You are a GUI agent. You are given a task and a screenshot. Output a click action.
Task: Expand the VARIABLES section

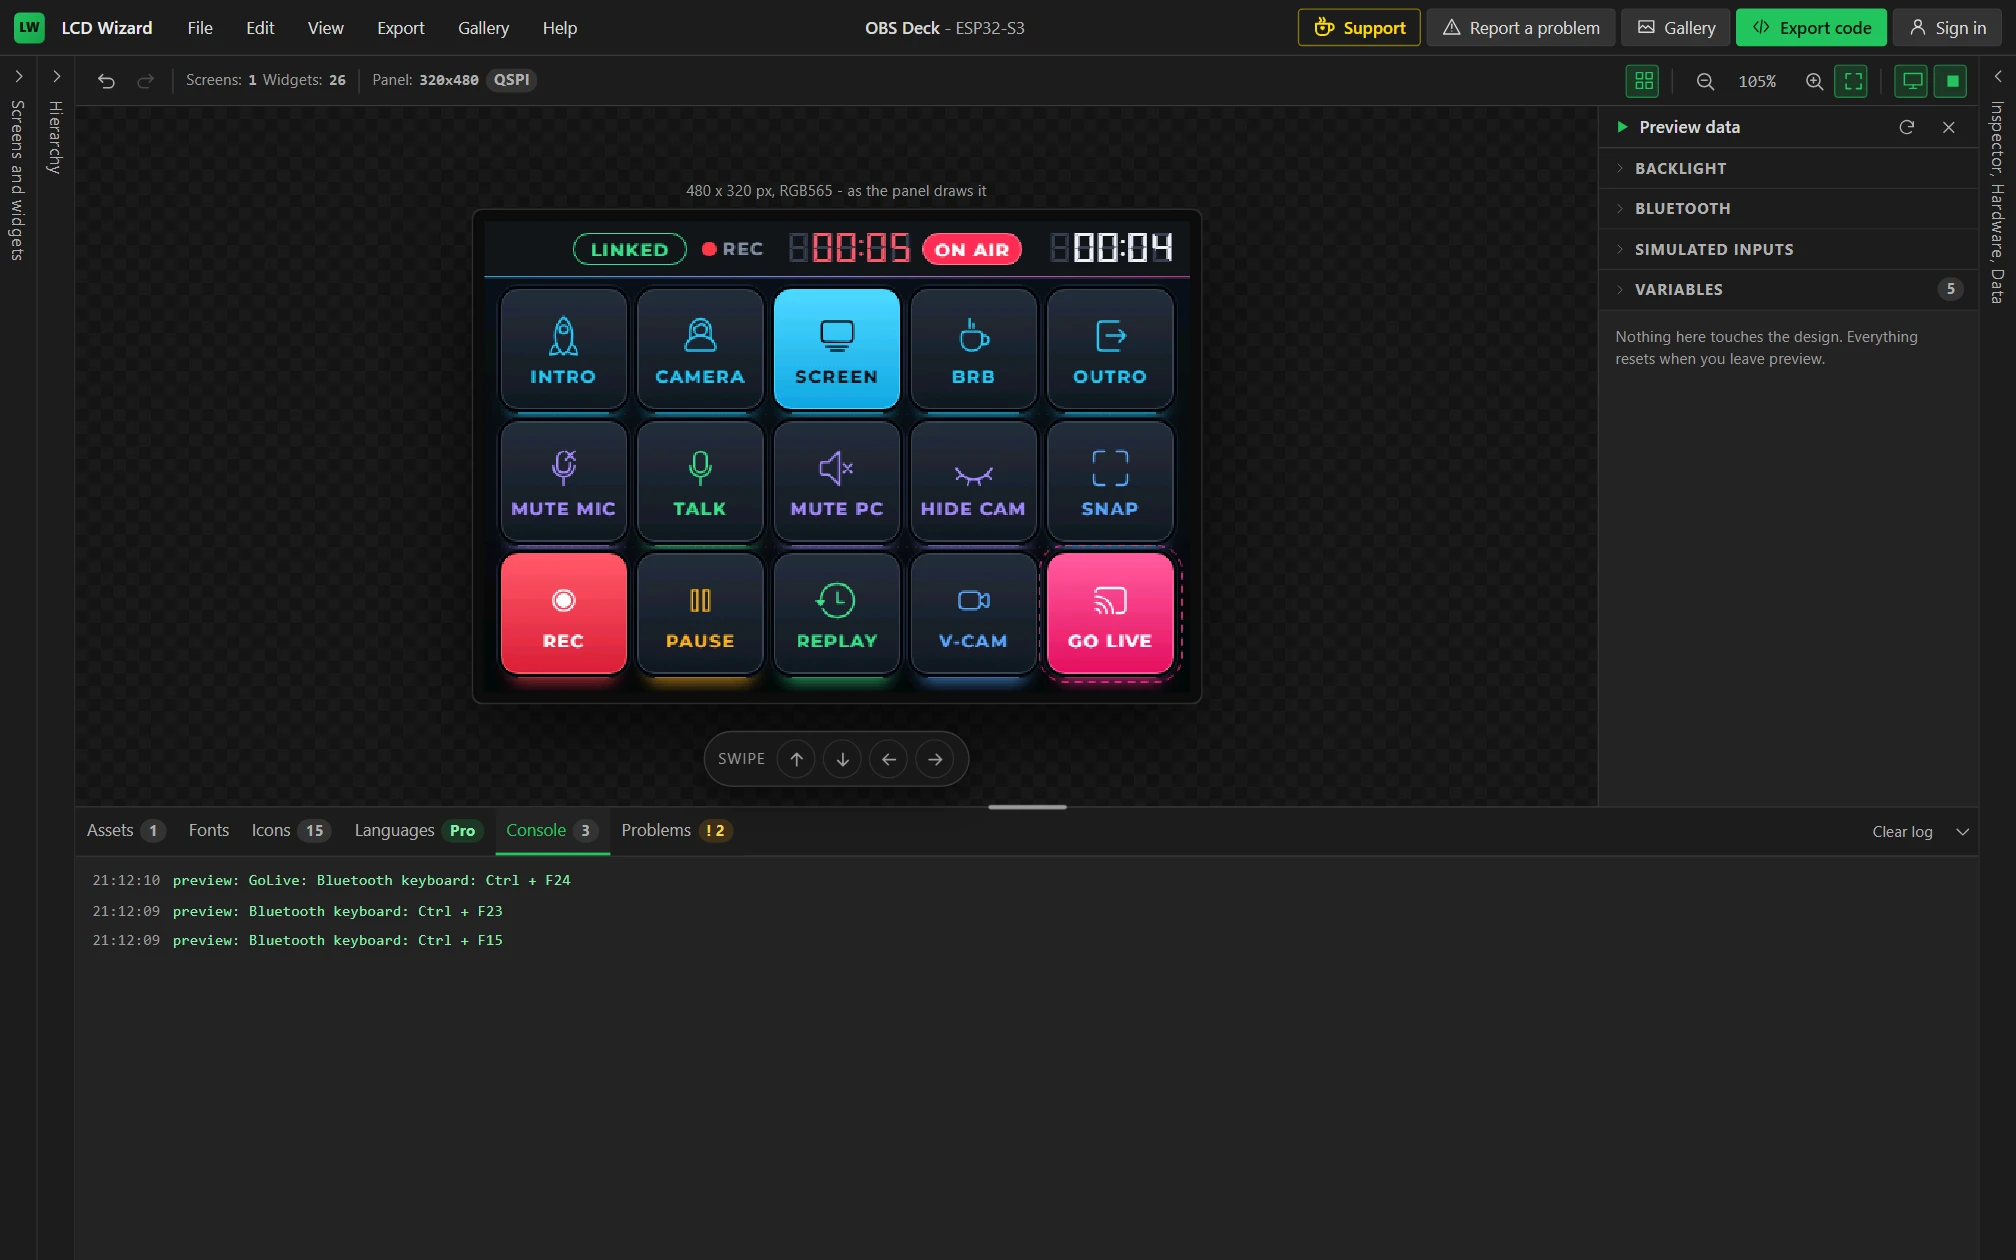tap(1788, 289)
